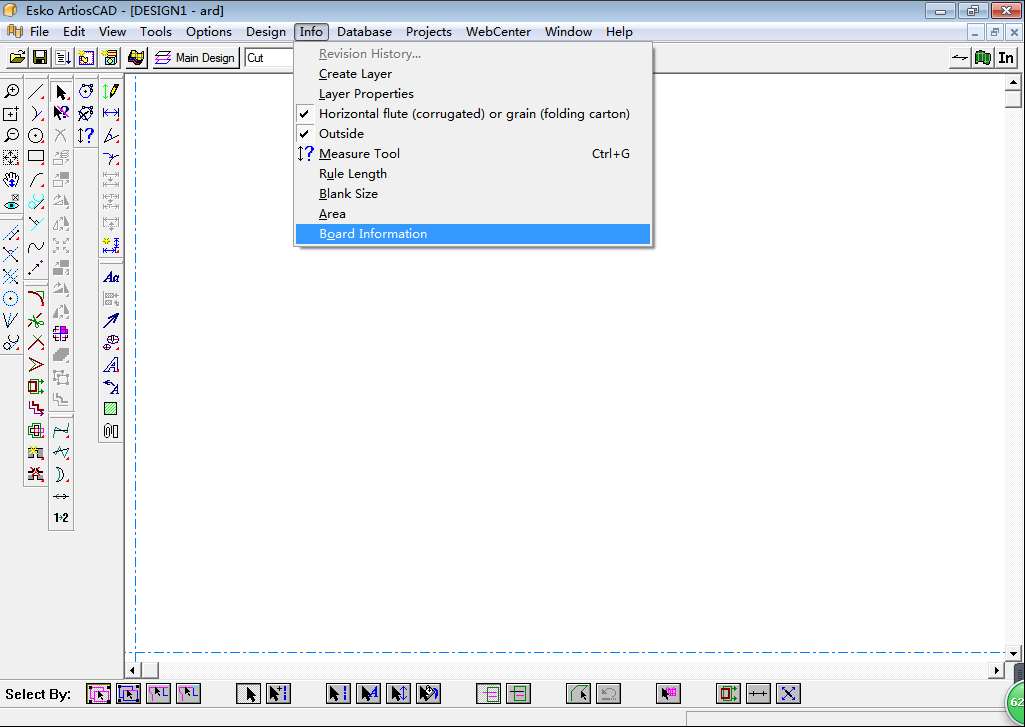Toggle the second Select By window mode
The image size is (1025, 727).
point(128,694)
